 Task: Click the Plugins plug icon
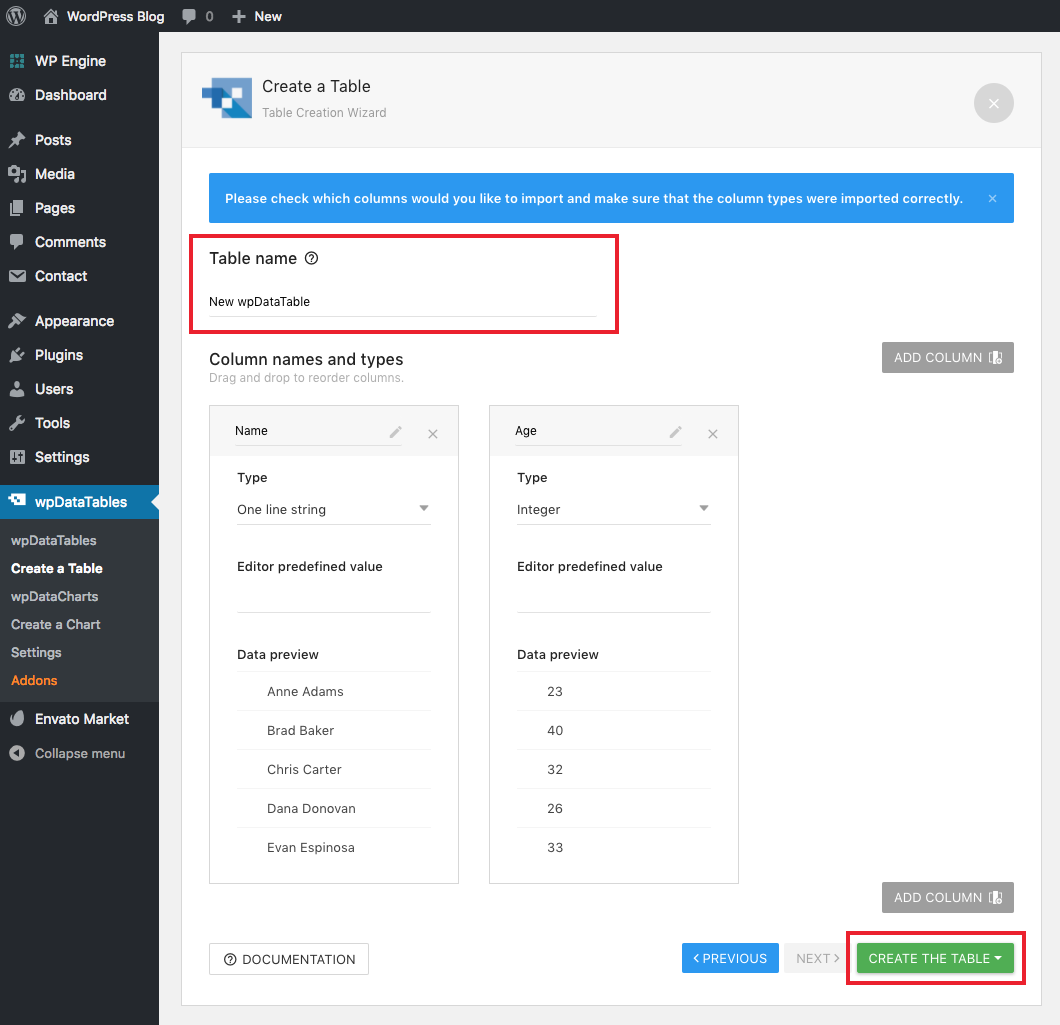(x=17, y=354)
